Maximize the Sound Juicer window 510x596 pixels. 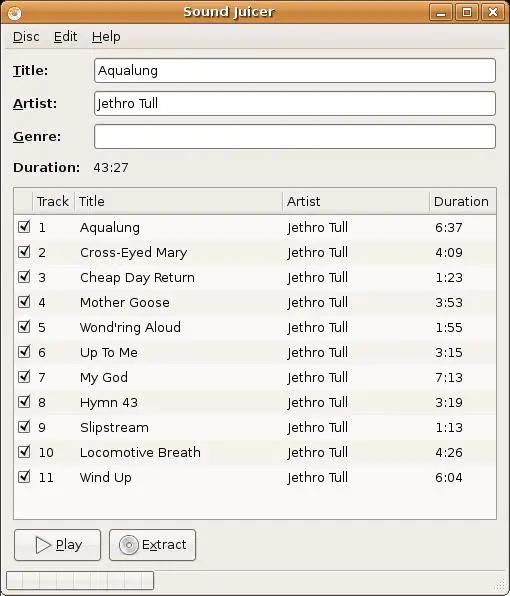coord(467,13)
